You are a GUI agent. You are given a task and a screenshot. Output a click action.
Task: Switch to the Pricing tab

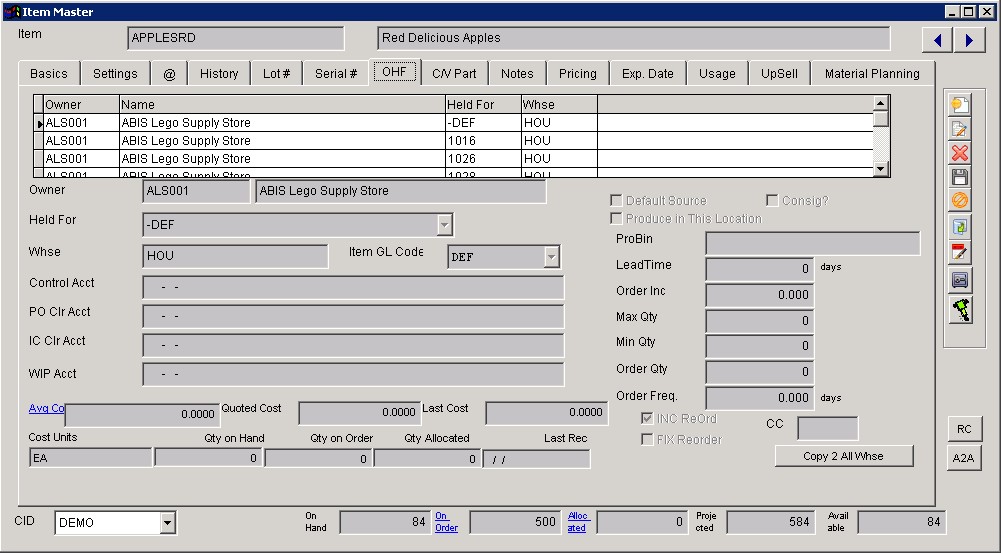click(x=577, y=73)
